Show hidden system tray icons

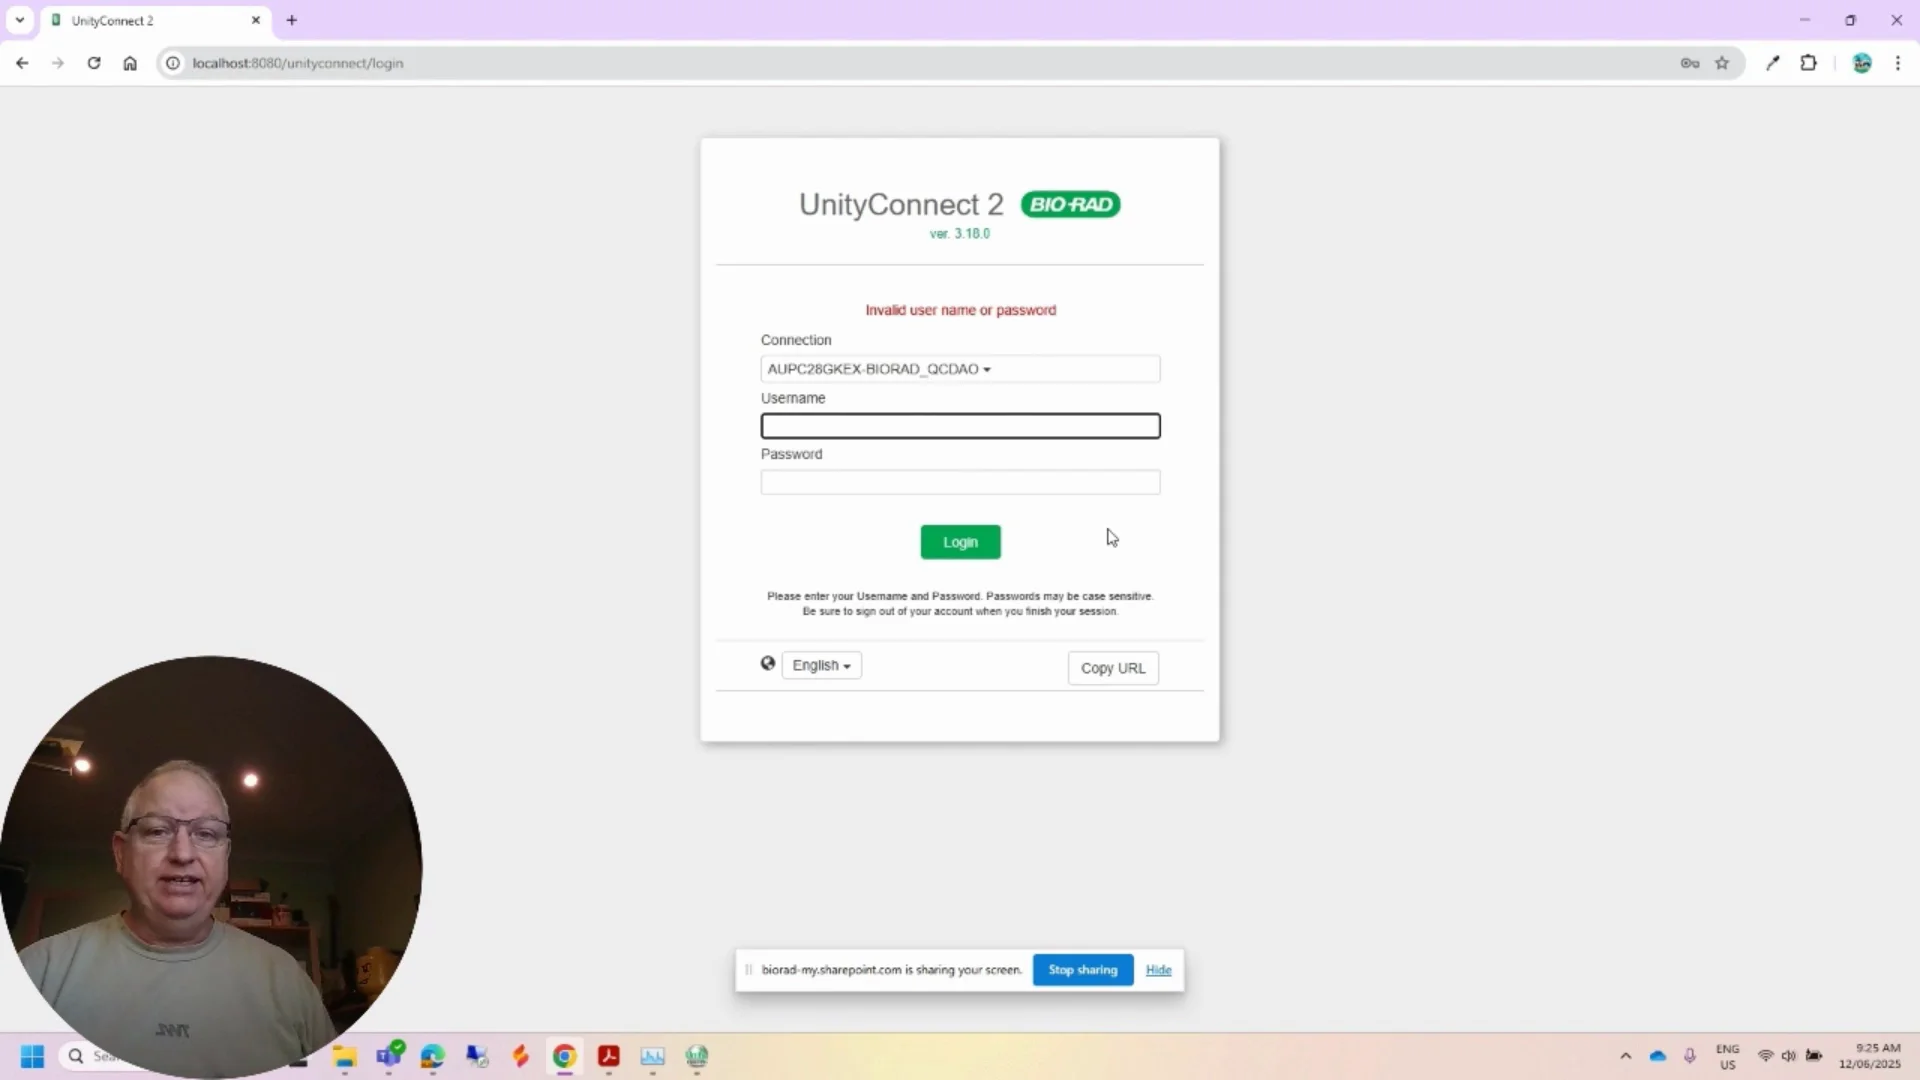click(x=1625, y=1056)
